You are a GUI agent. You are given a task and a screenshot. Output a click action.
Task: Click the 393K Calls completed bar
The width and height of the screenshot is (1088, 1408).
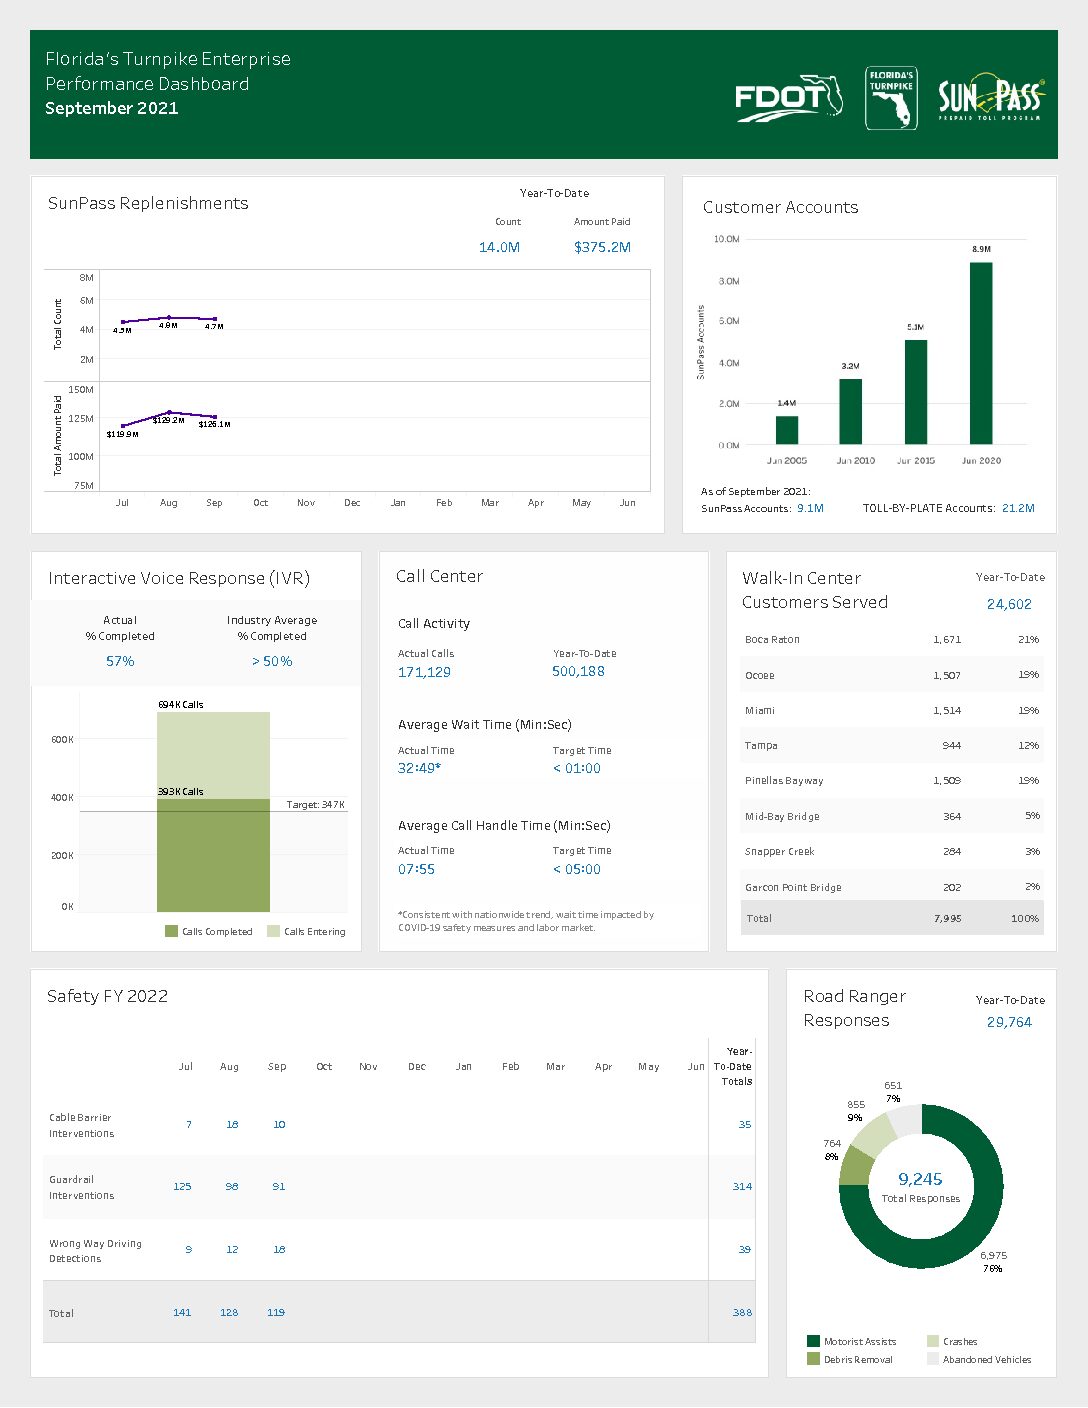click(213, 855)
